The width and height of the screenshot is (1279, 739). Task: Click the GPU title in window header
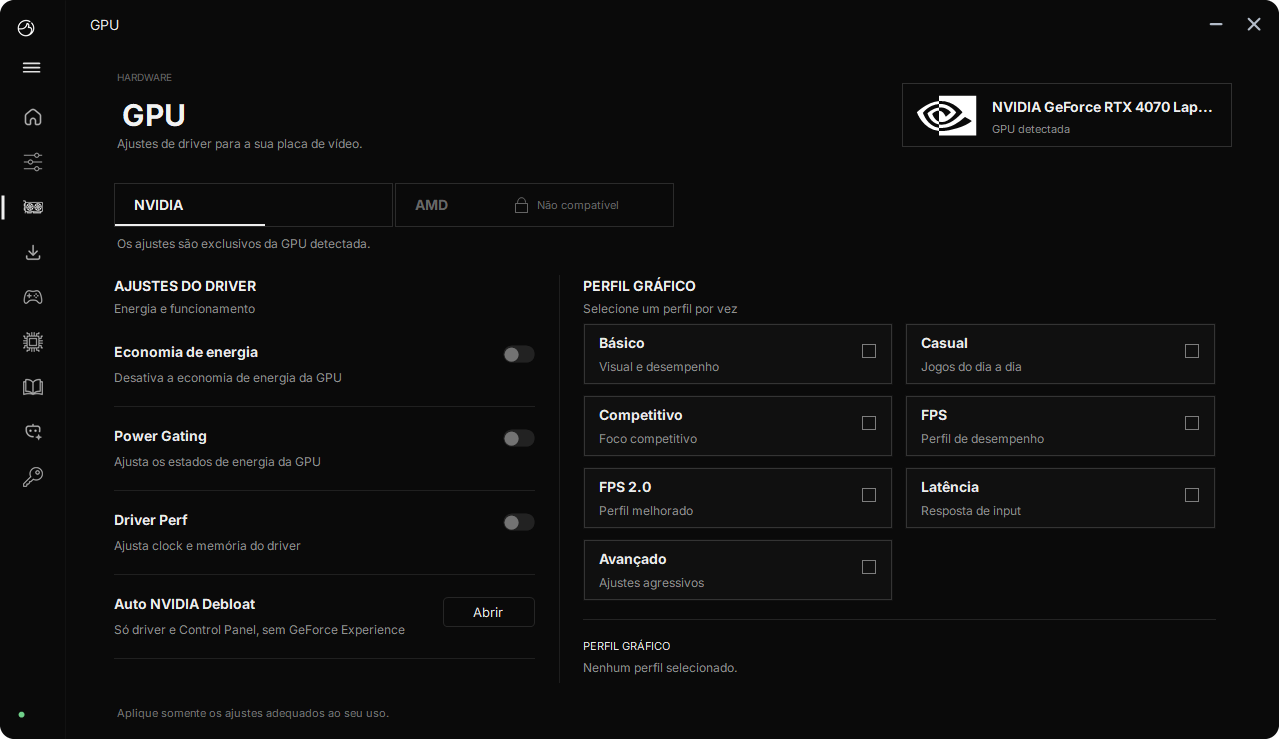(x=104, y=25)
